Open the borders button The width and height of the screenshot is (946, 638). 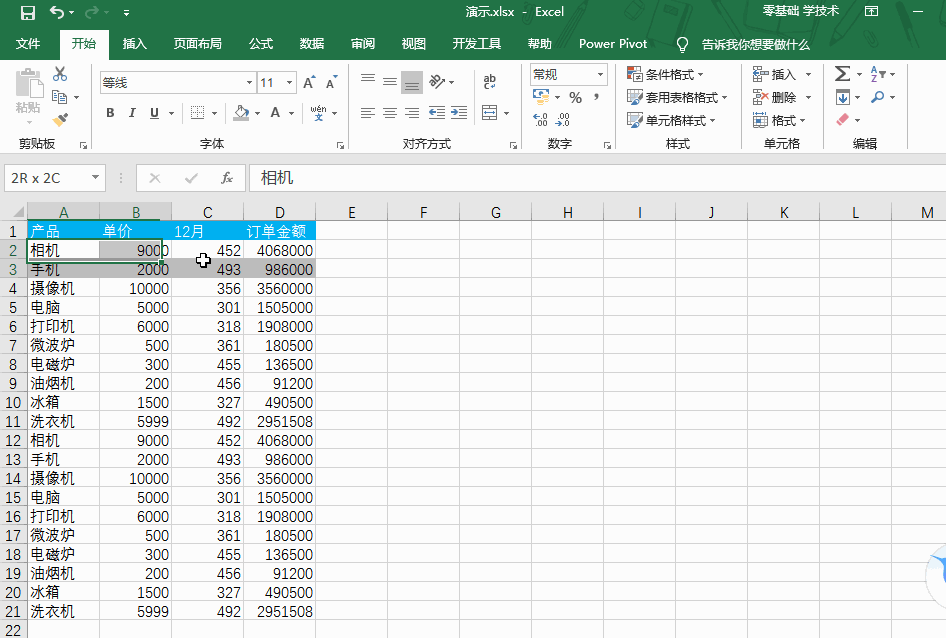(197, 113)
